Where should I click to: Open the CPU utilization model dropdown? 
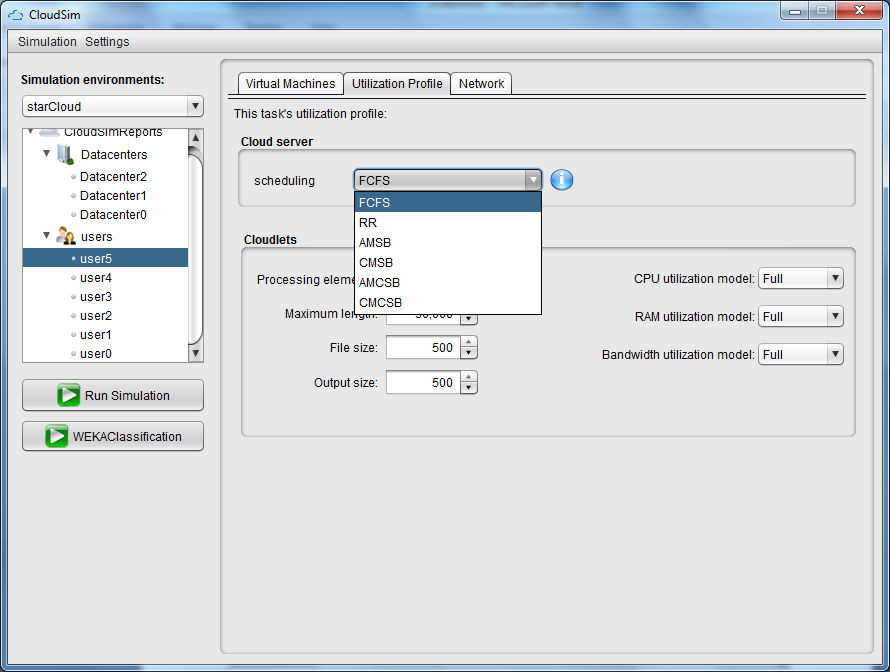[x=835, y=278]
